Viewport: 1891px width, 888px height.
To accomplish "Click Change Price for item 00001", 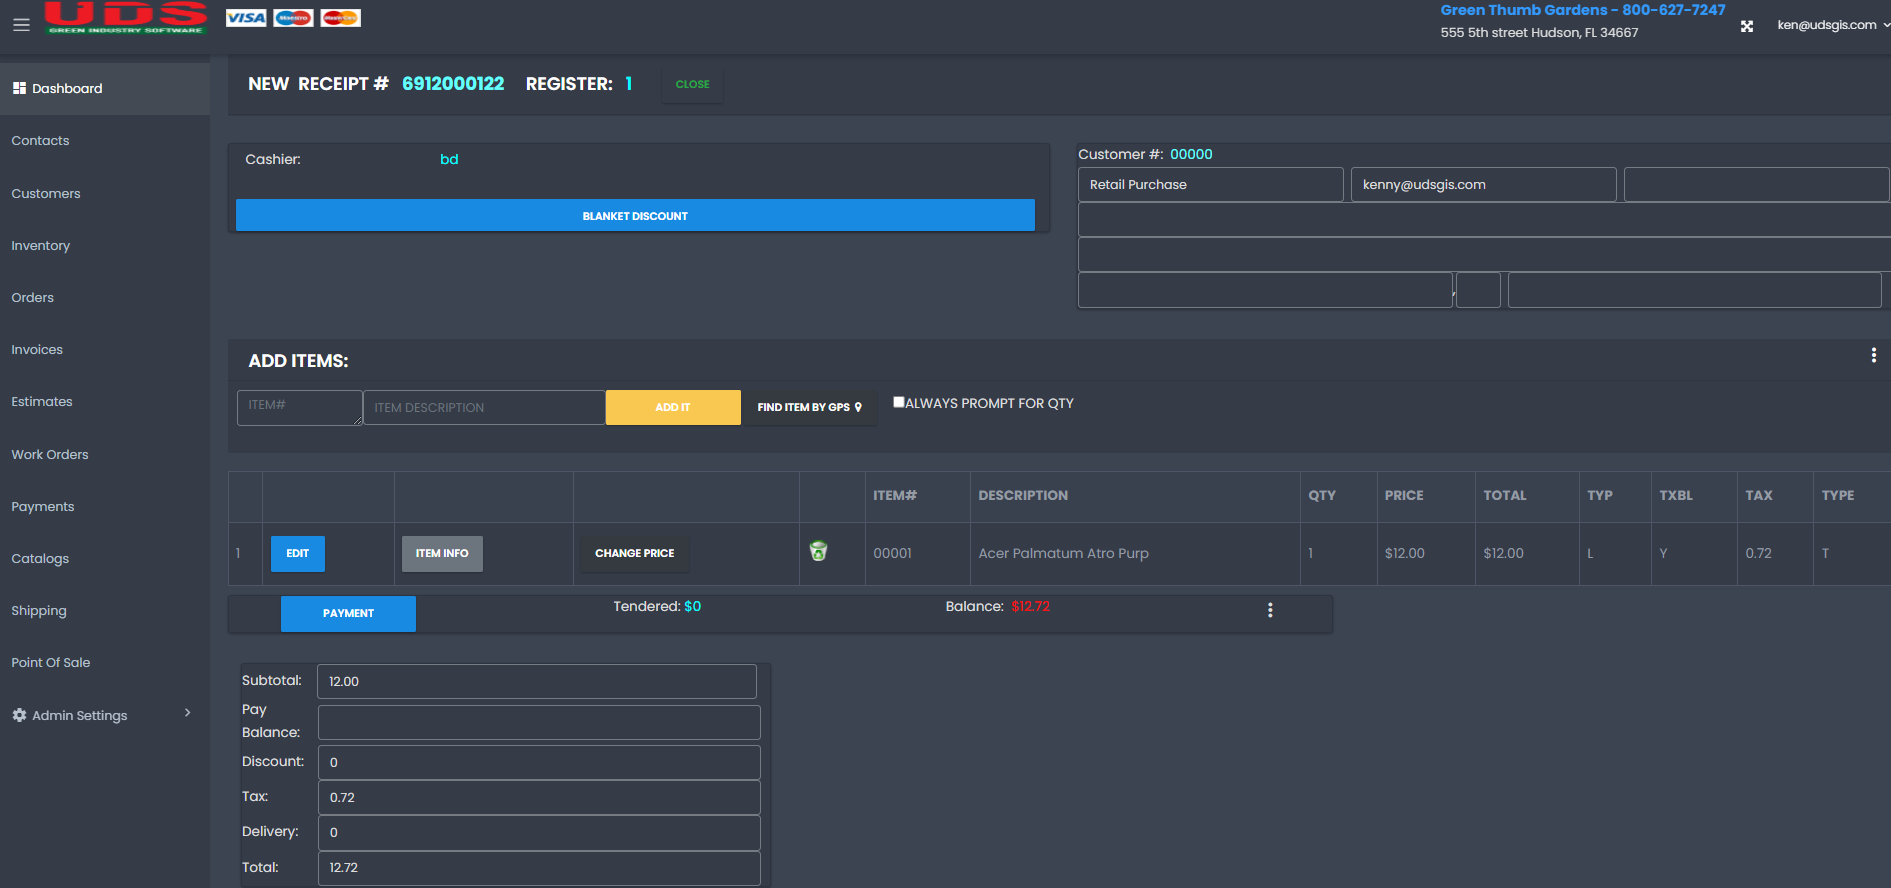I will pyautogui.click(x=635, y=553).
